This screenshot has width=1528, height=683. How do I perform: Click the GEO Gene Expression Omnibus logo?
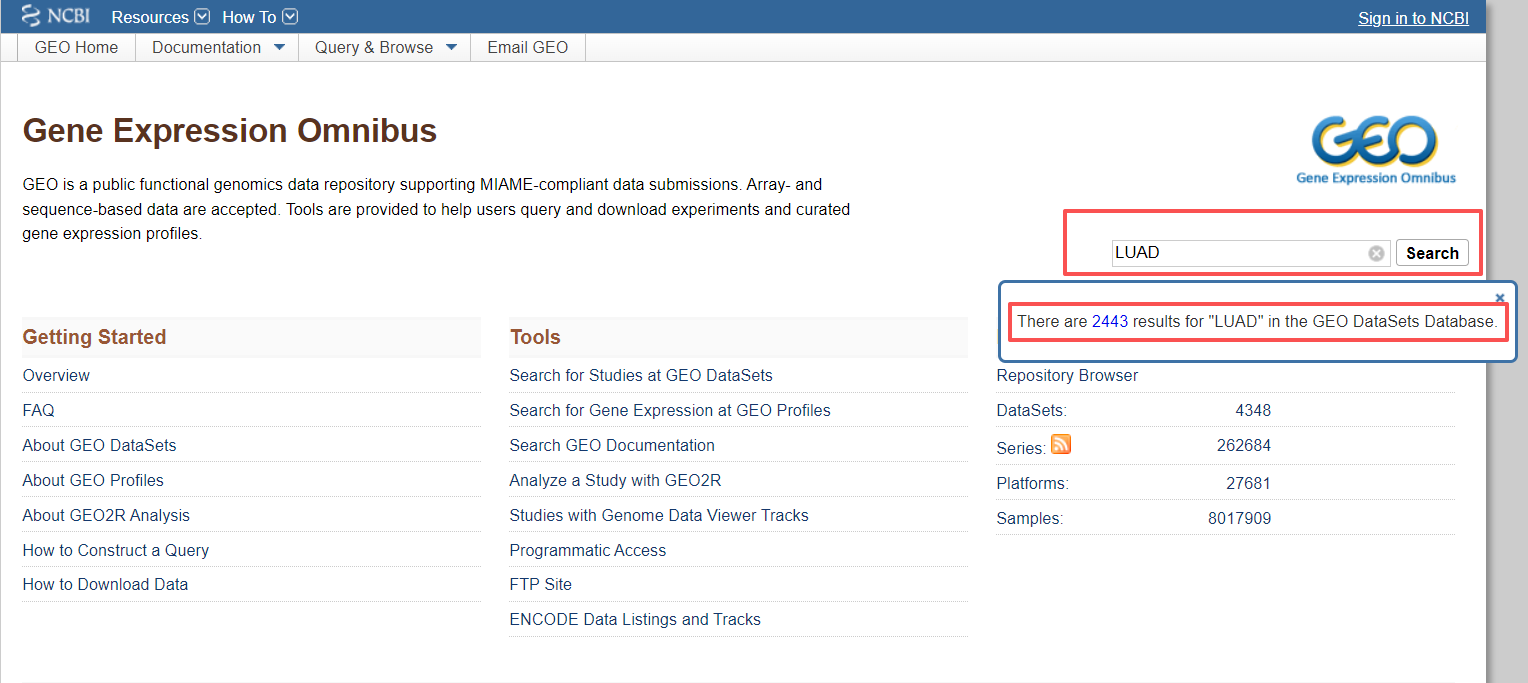click(x=1376, y=151)
